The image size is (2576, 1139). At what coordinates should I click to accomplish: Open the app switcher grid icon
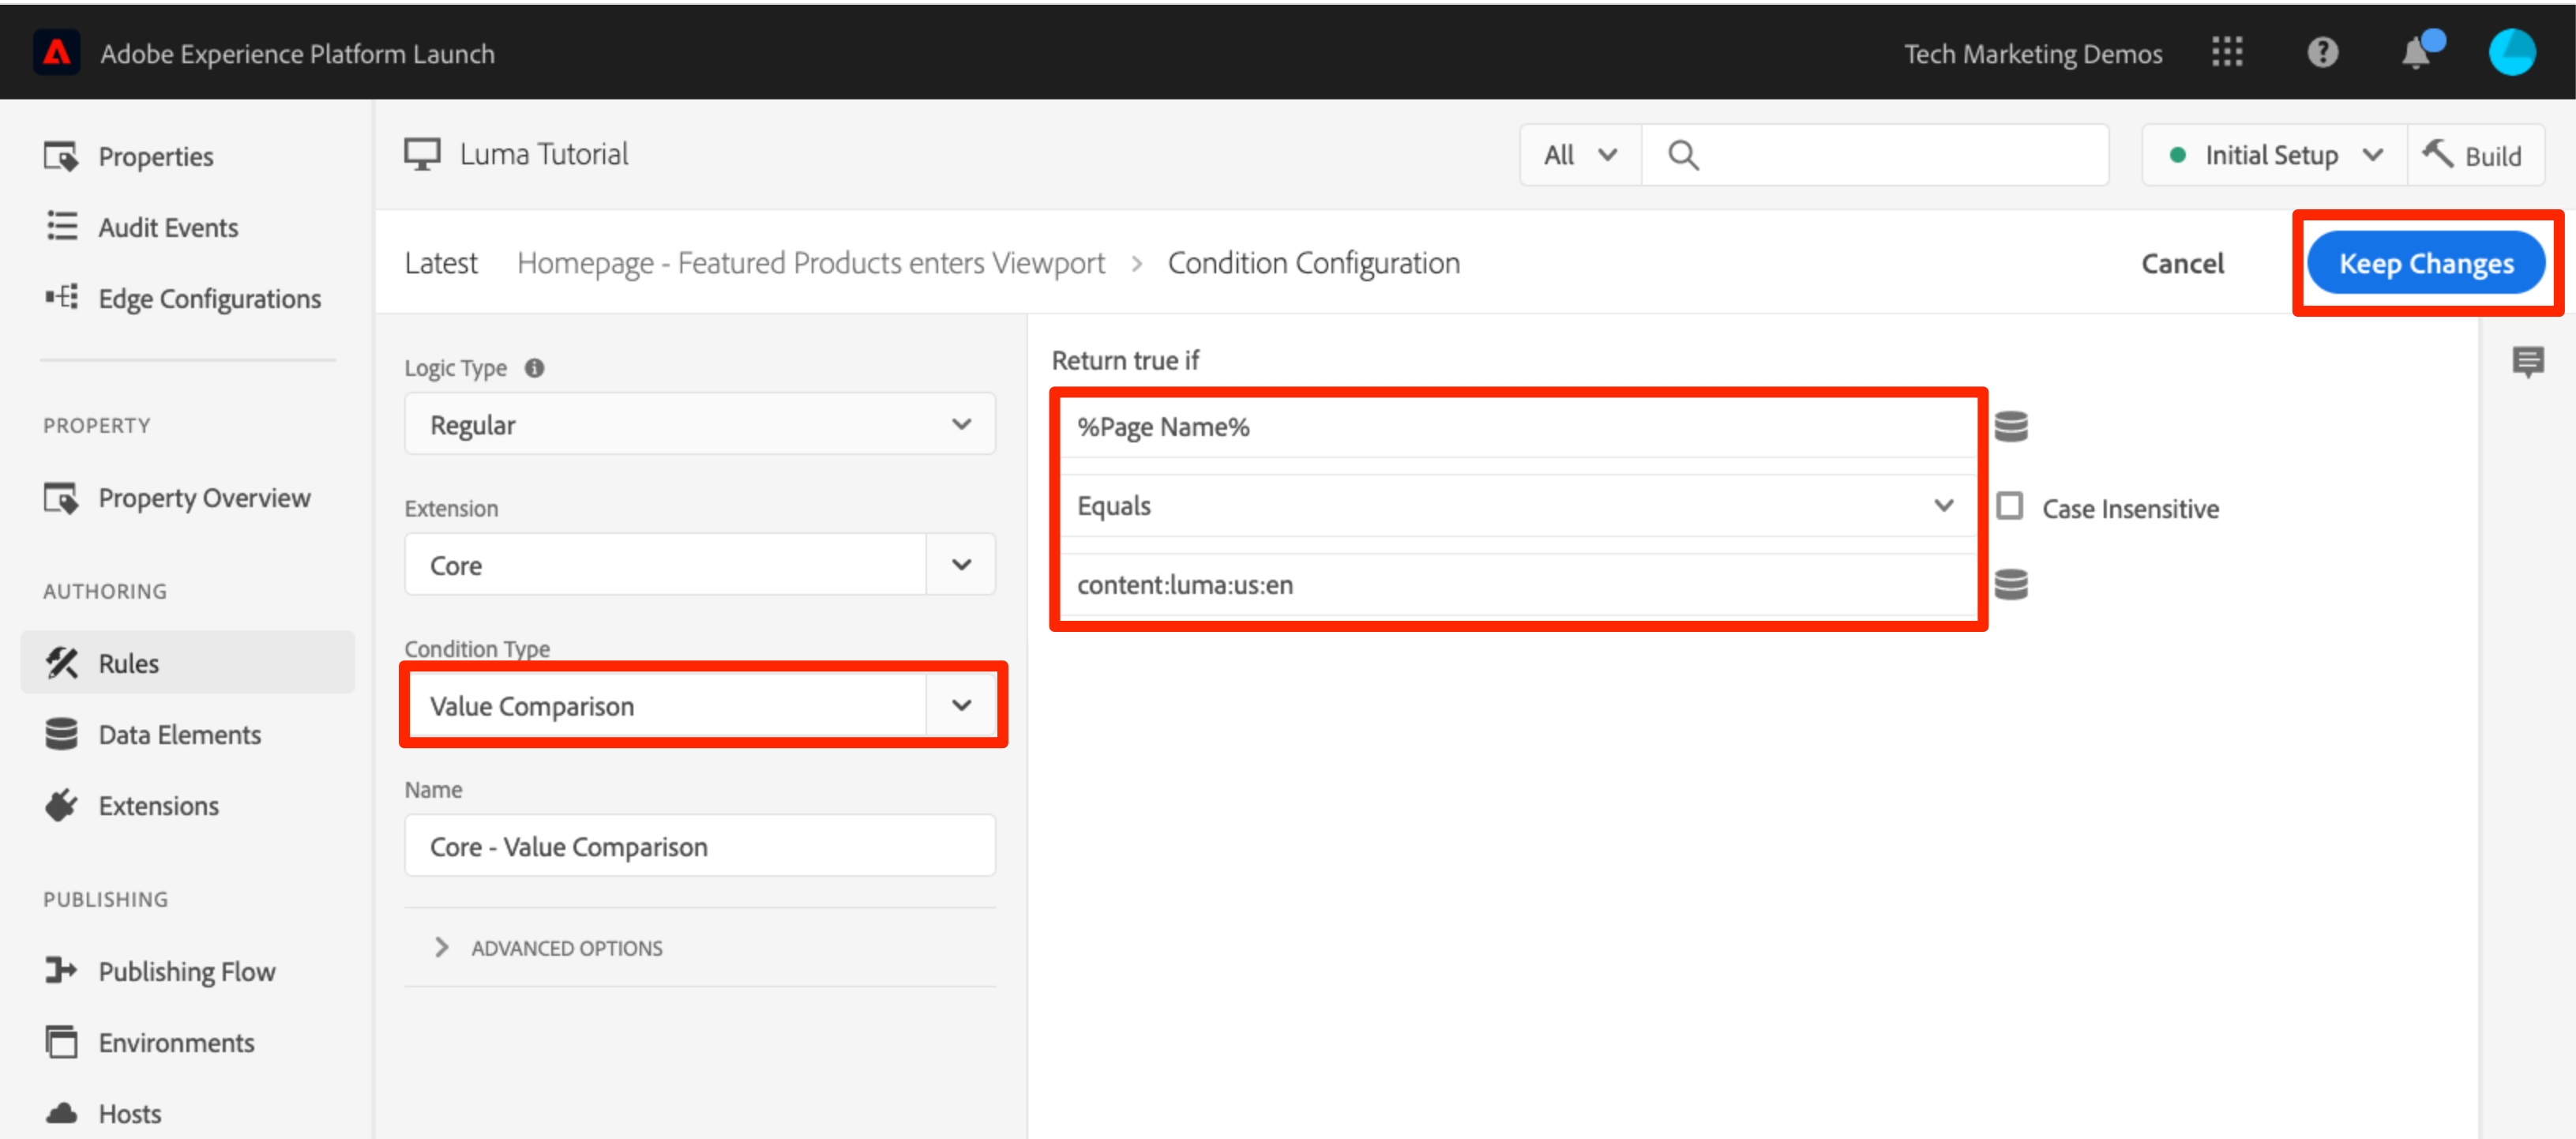[2227, 52]
